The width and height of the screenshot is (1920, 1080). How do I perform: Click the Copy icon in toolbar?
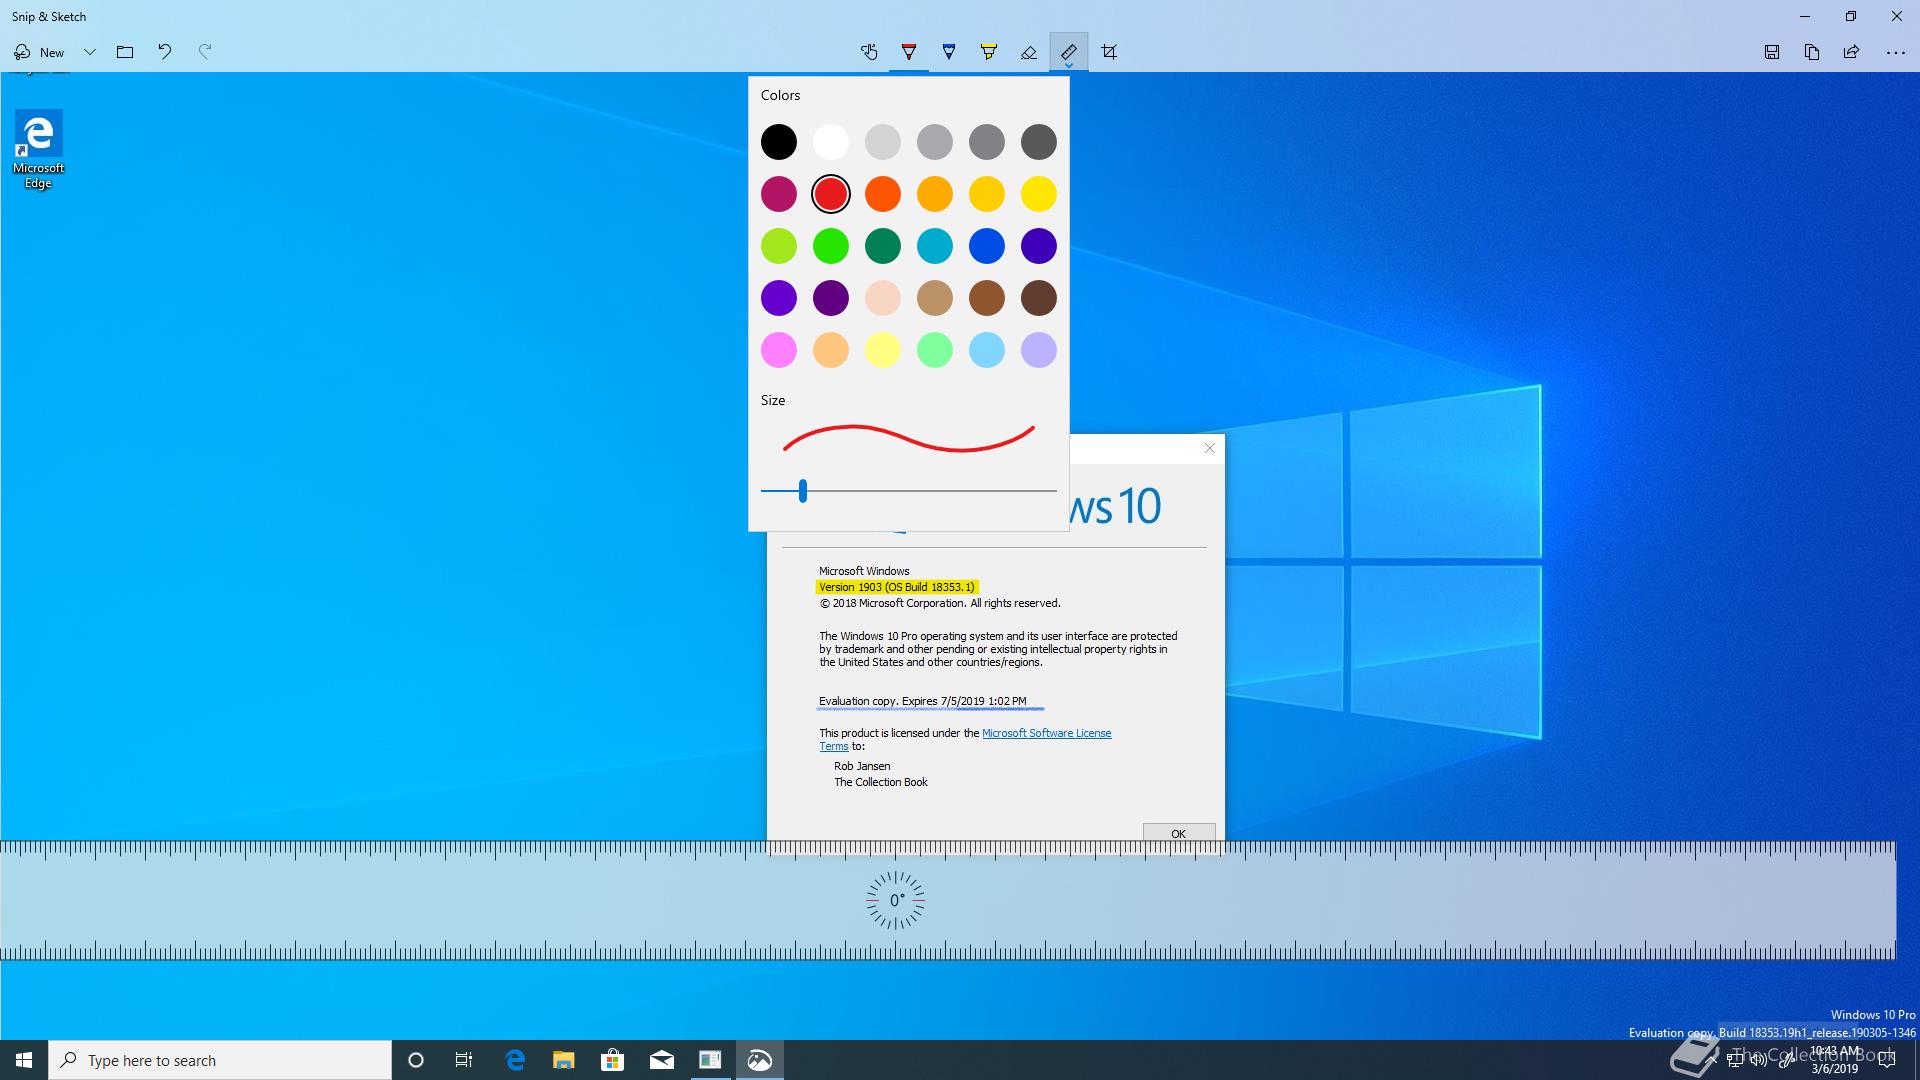(x=1812, y=52)
